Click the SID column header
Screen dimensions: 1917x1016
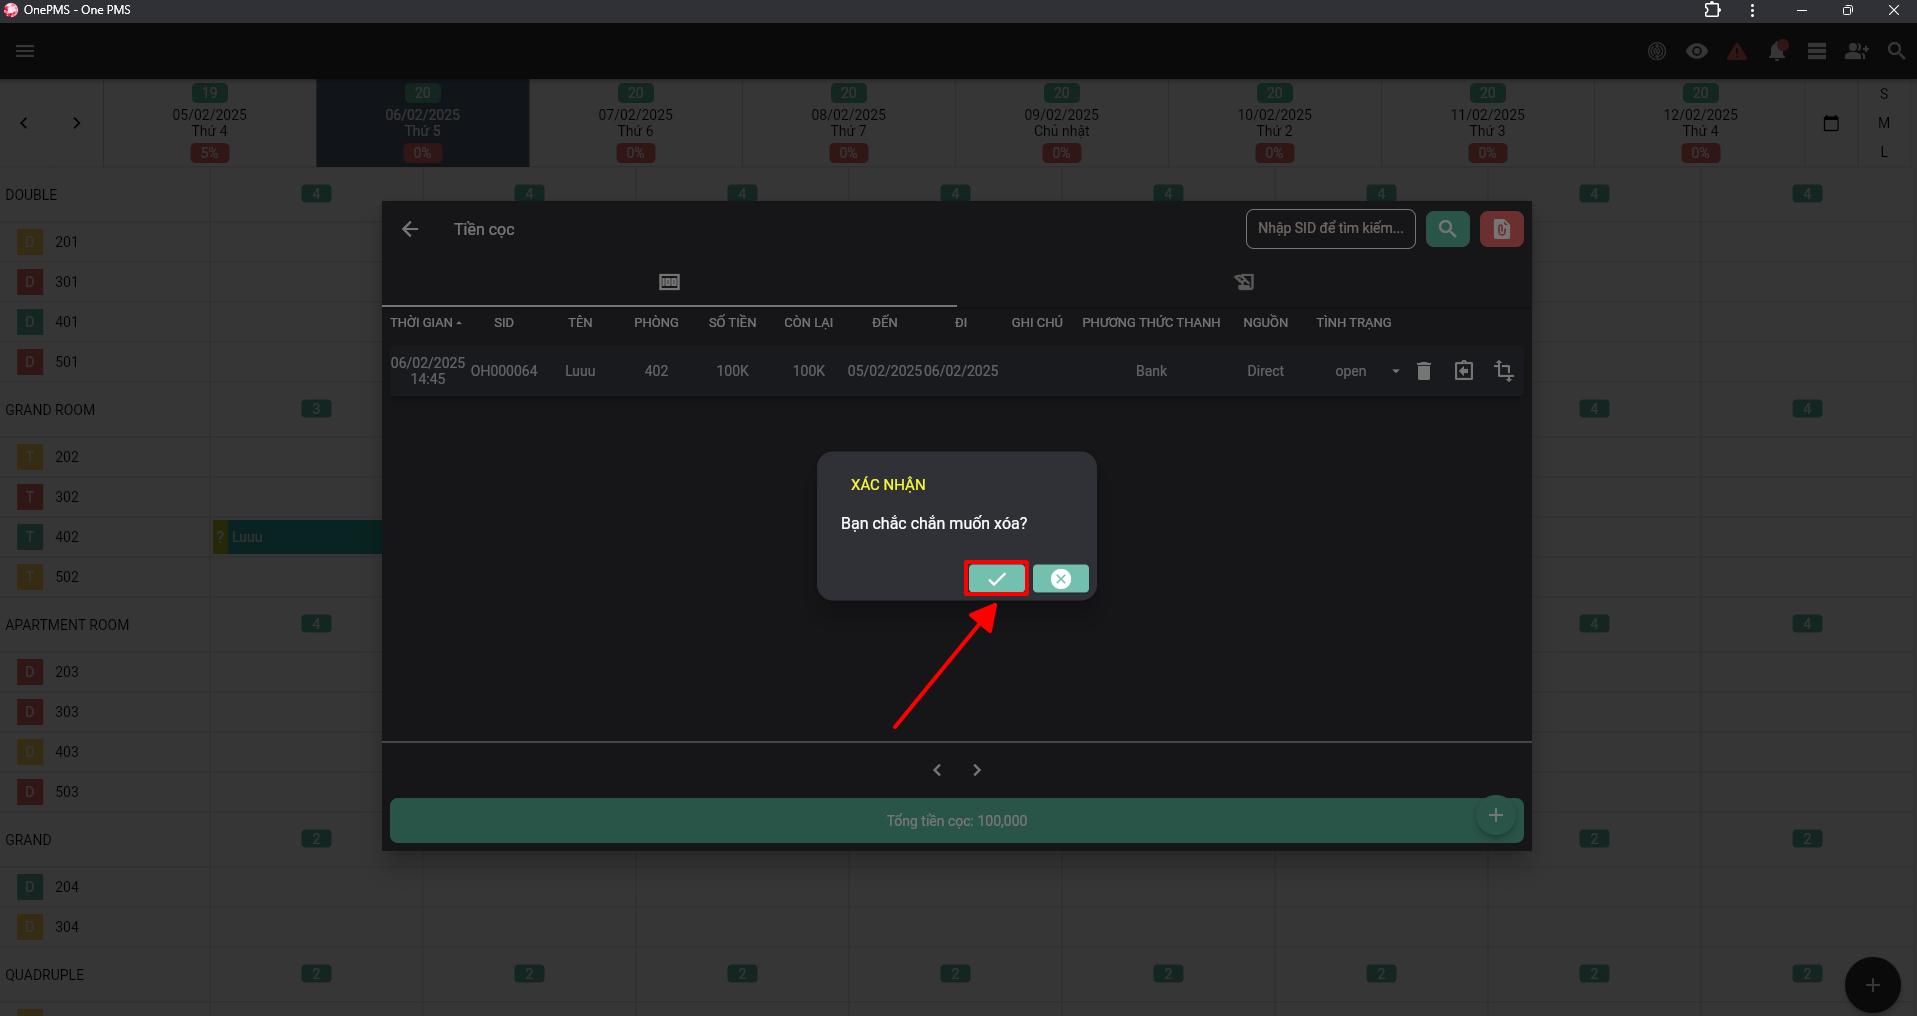point(504,323)
